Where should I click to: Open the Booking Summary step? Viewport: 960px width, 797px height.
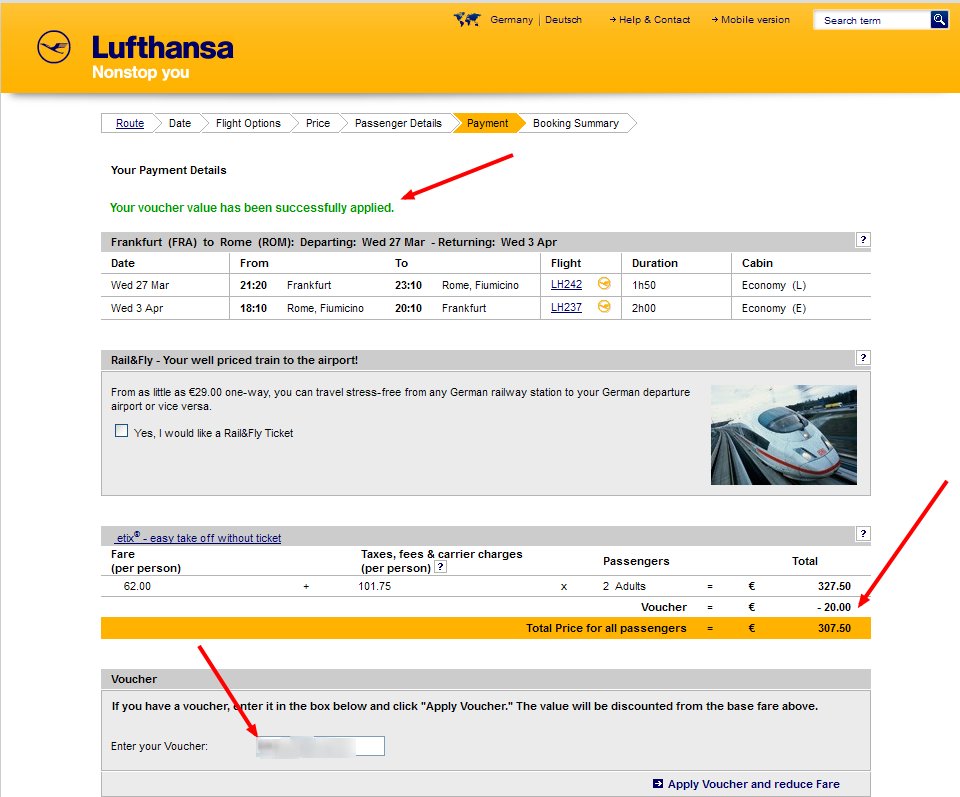[576, 123]
